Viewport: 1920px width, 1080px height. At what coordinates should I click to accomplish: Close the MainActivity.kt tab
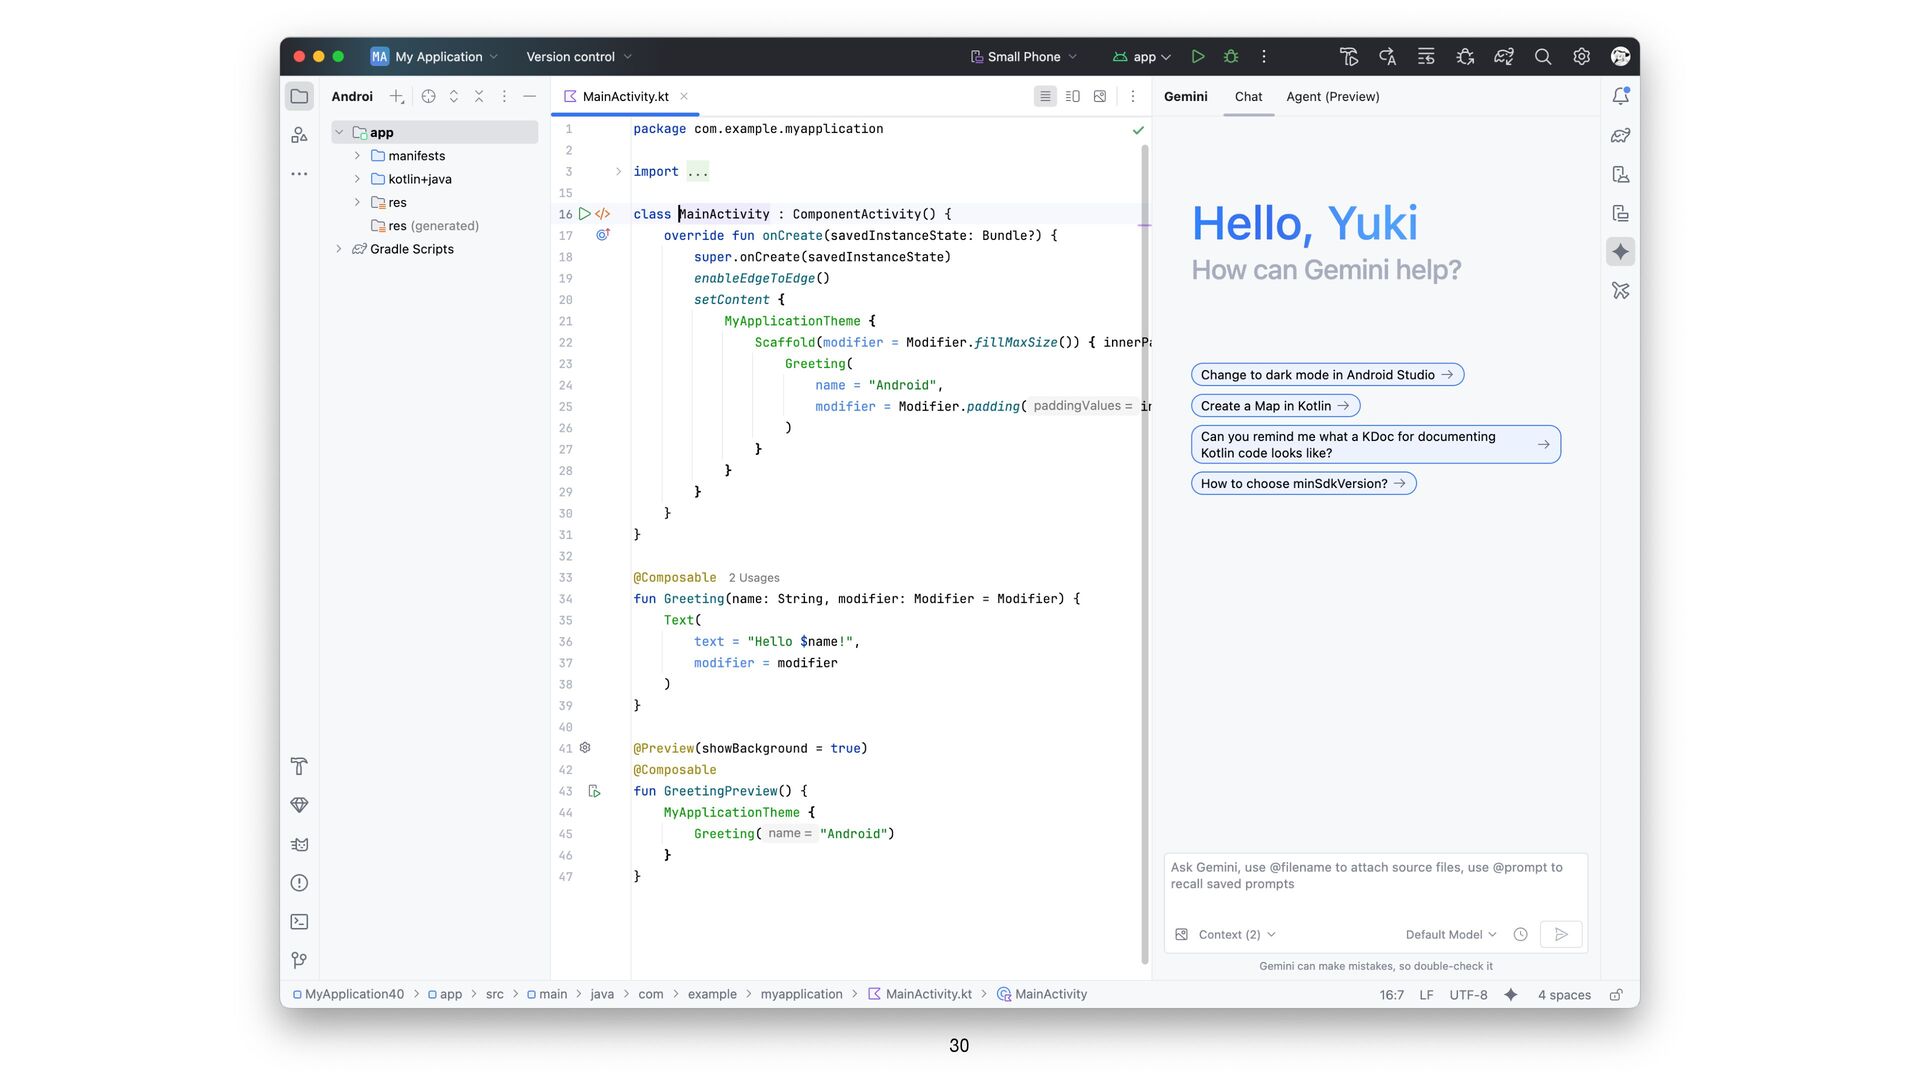tap(684, 97)
